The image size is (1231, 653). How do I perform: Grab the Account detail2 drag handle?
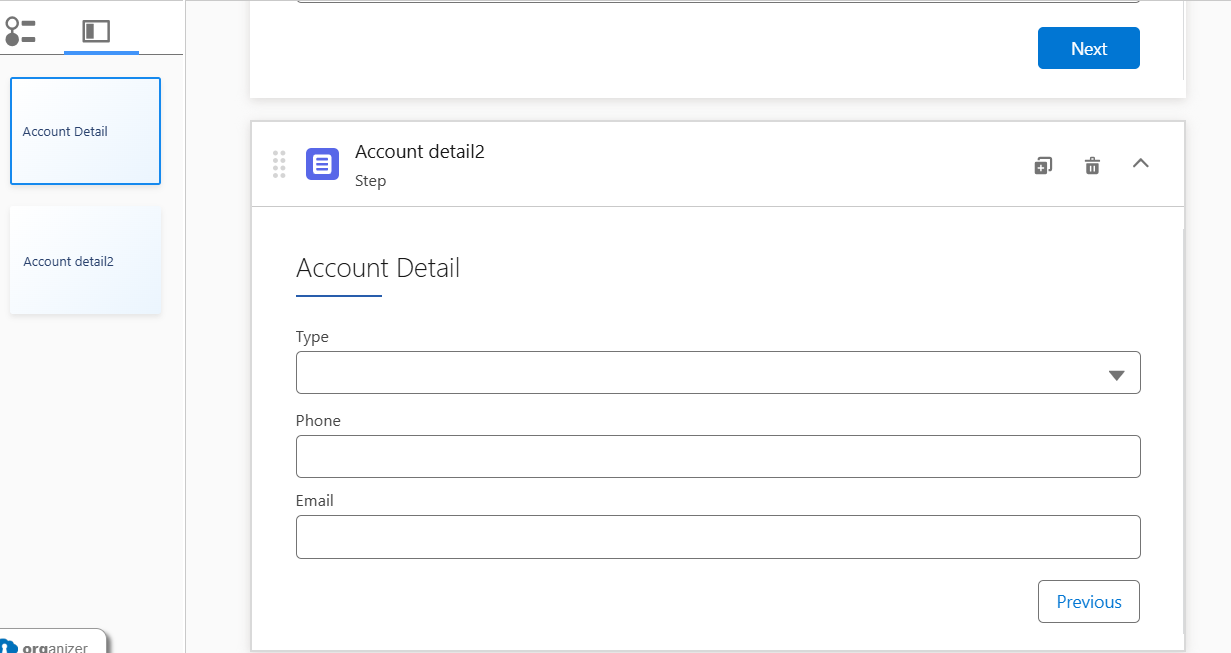pos(279,164)
